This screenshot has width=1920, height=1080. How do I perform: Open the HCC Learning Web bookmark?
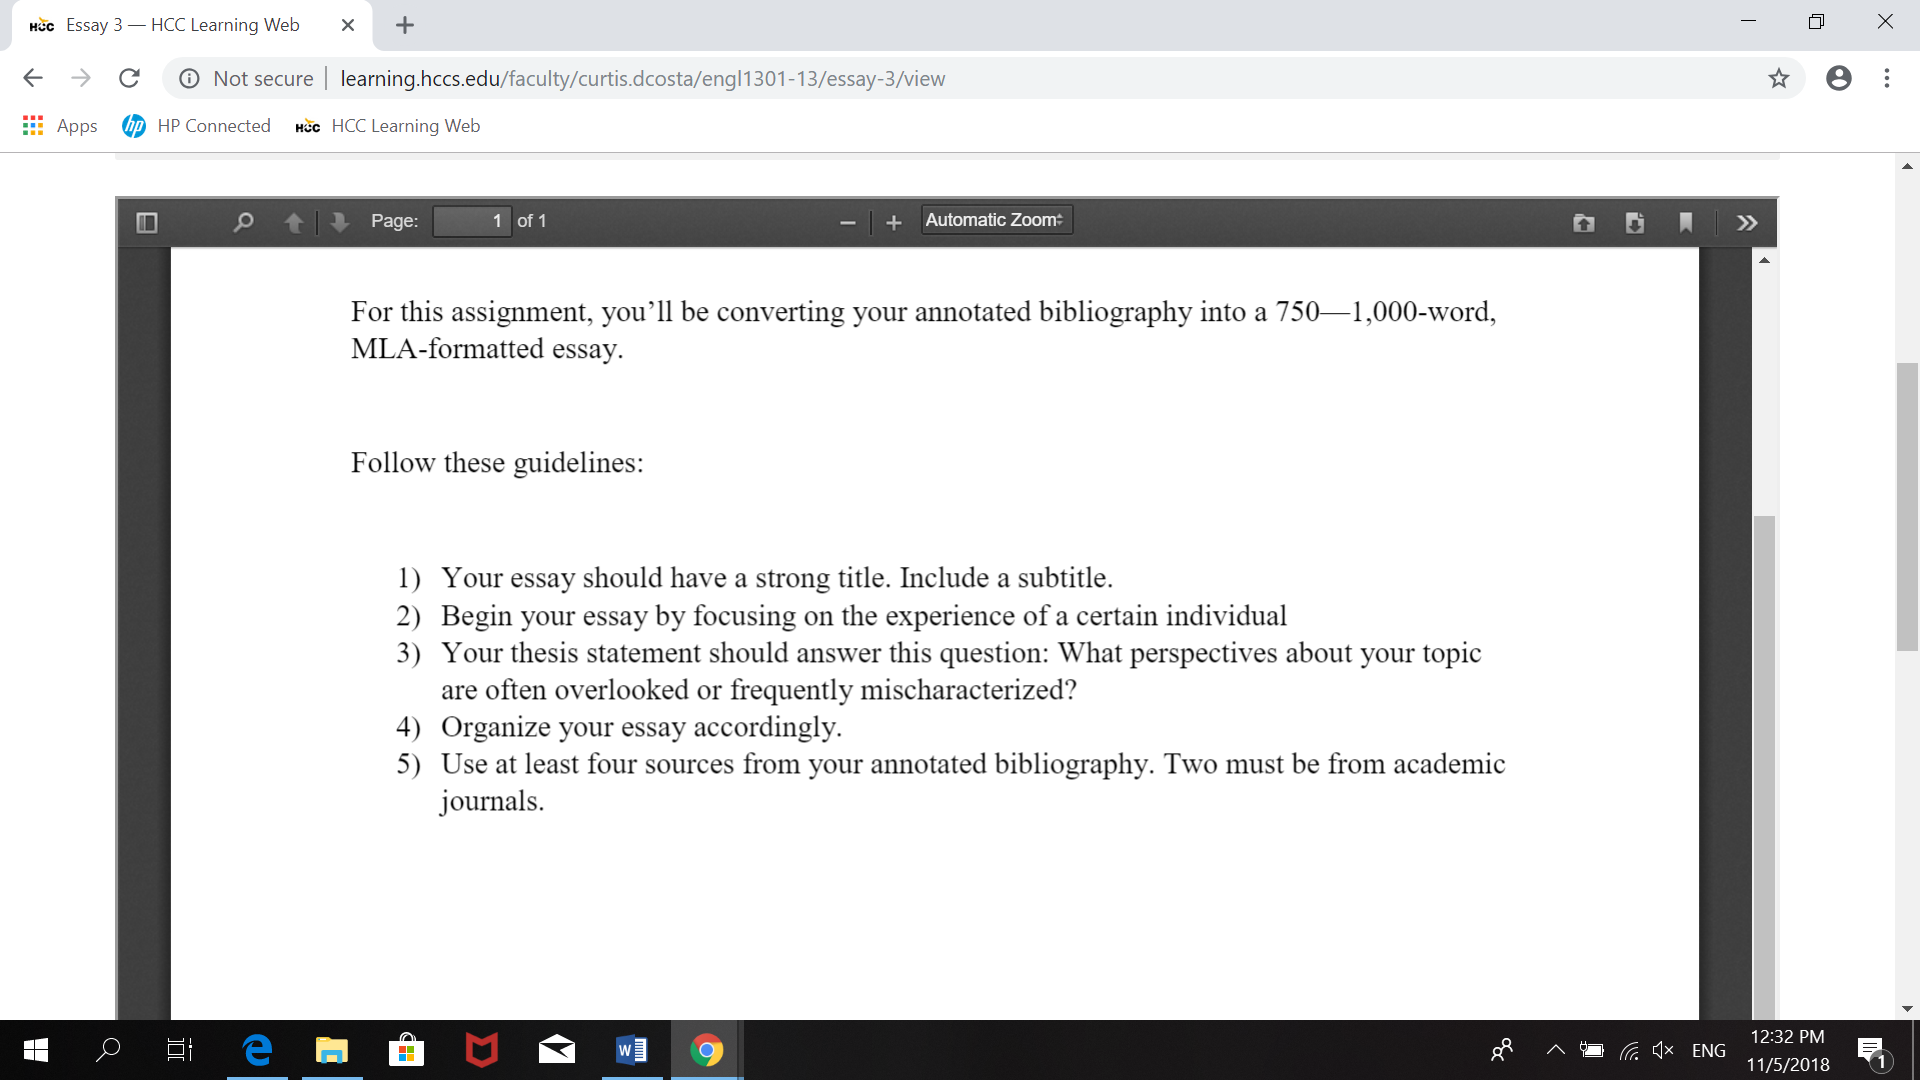[388, 125]
